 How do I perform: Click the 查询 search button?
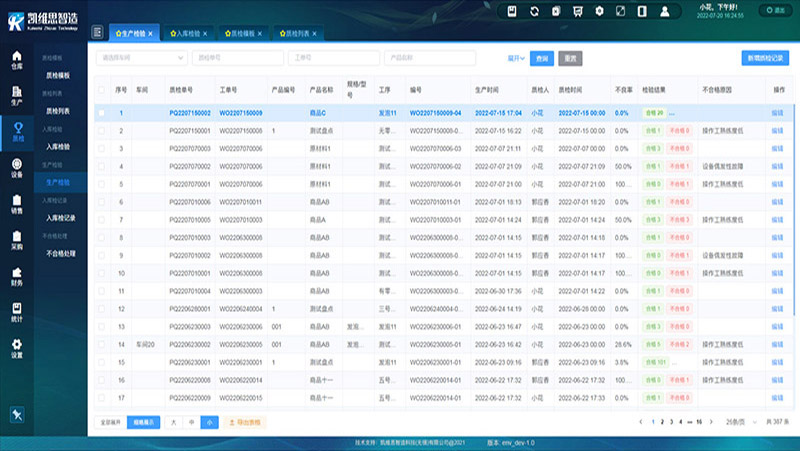[542, 59]
